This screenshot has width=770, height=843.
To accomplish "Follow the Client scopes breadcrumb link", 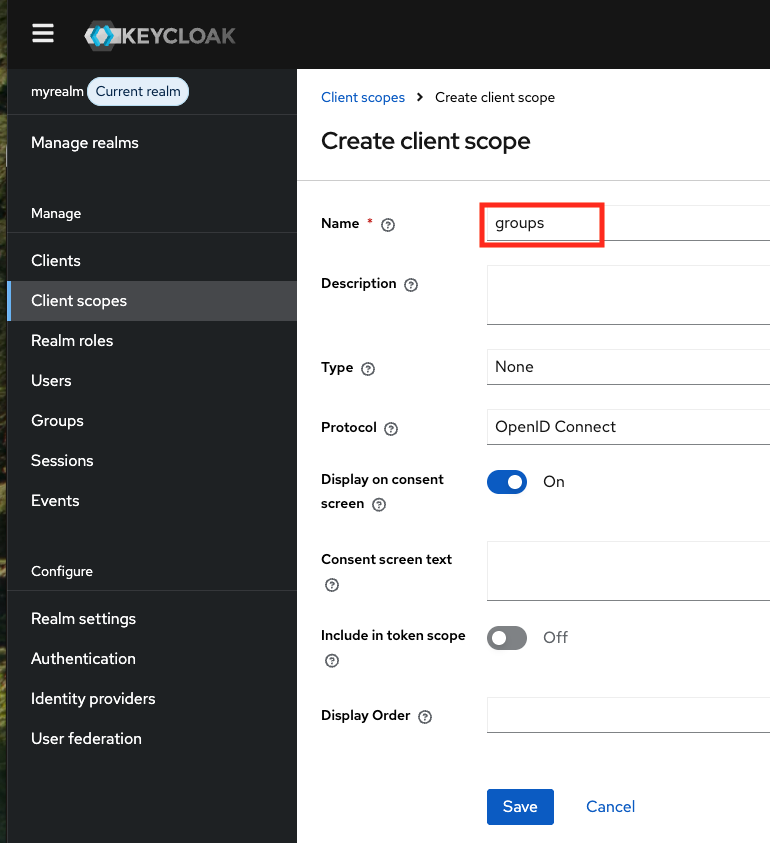I will click(363, 97).
